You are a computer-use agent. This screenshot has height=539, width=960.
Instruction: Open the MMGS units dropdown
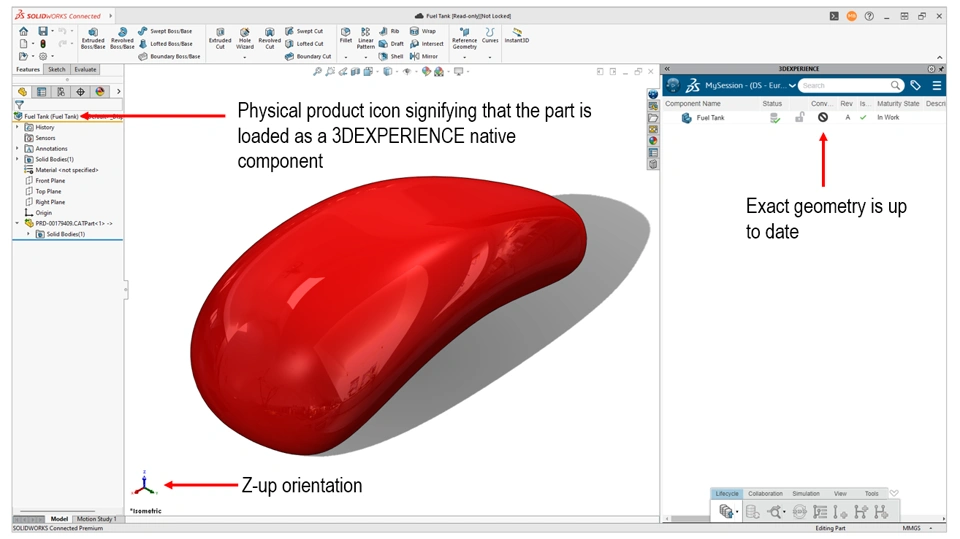[x=931, y=528]
